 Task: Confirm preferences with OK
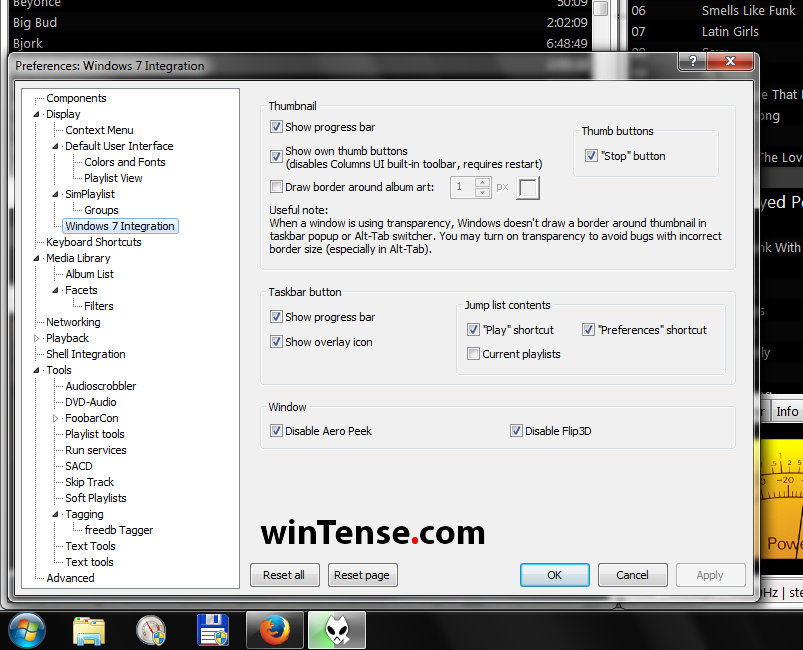click(555, 575)
